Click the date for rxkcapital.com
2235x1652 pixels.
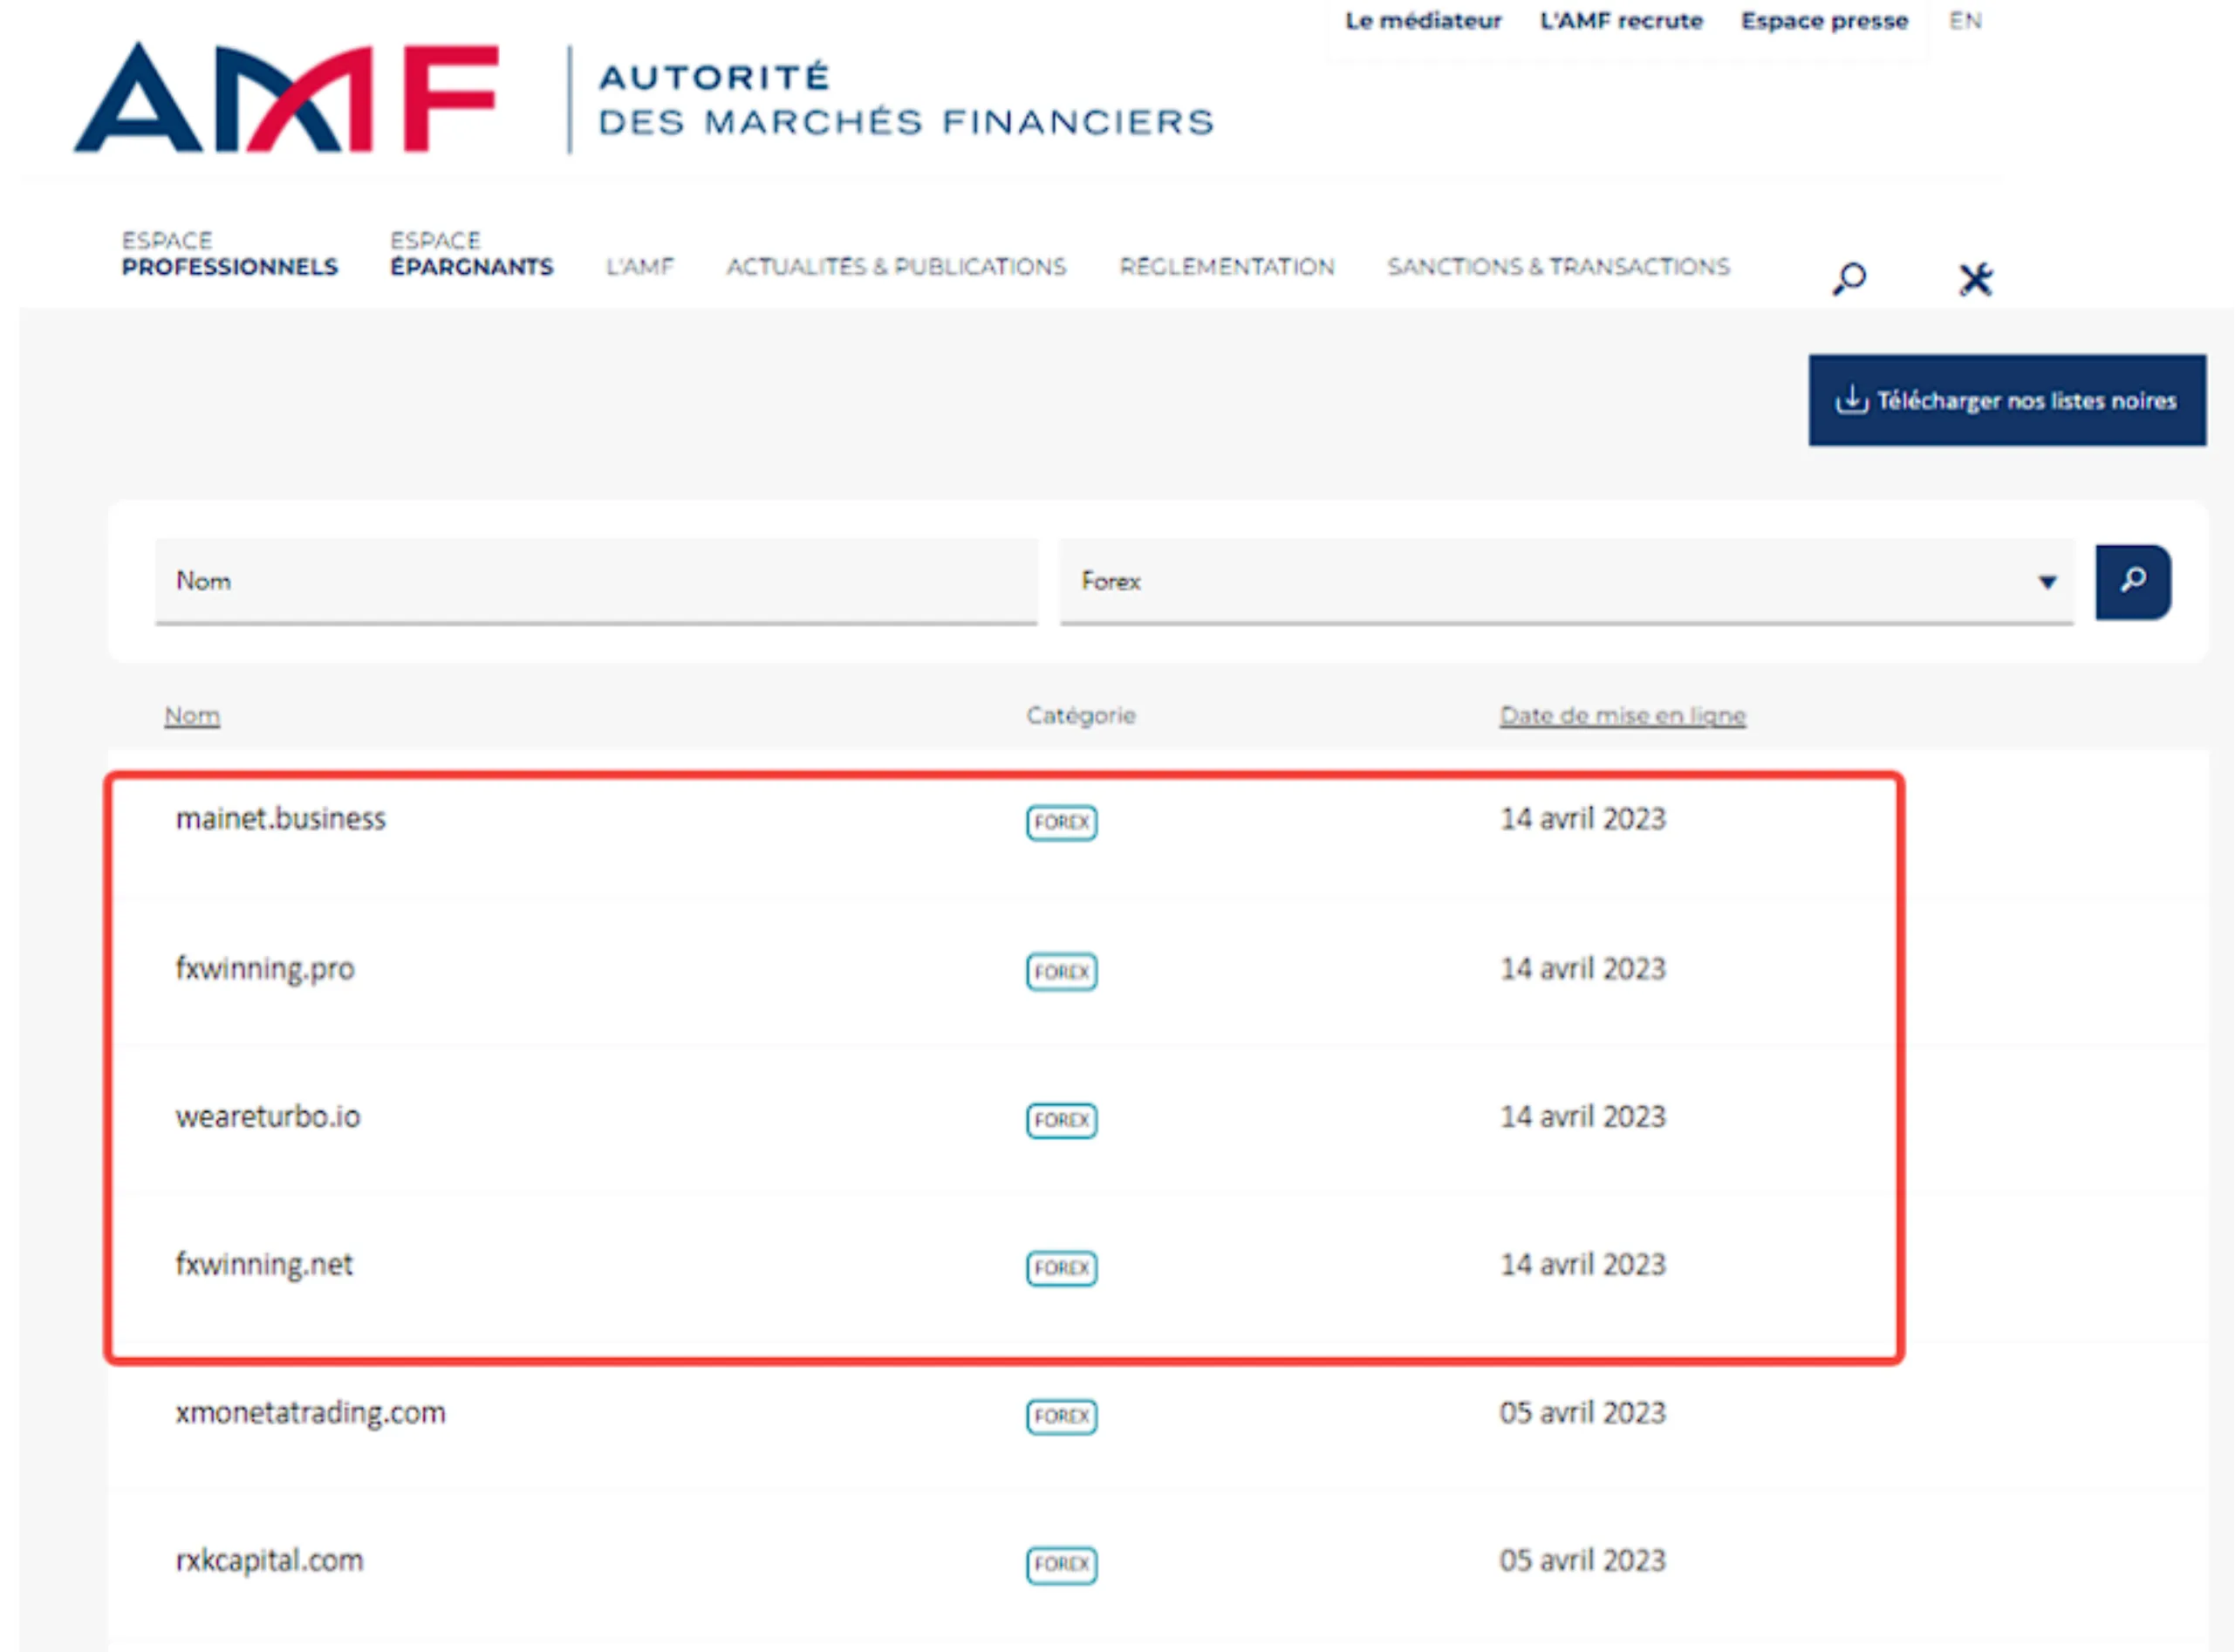tap(1582, 1561)
